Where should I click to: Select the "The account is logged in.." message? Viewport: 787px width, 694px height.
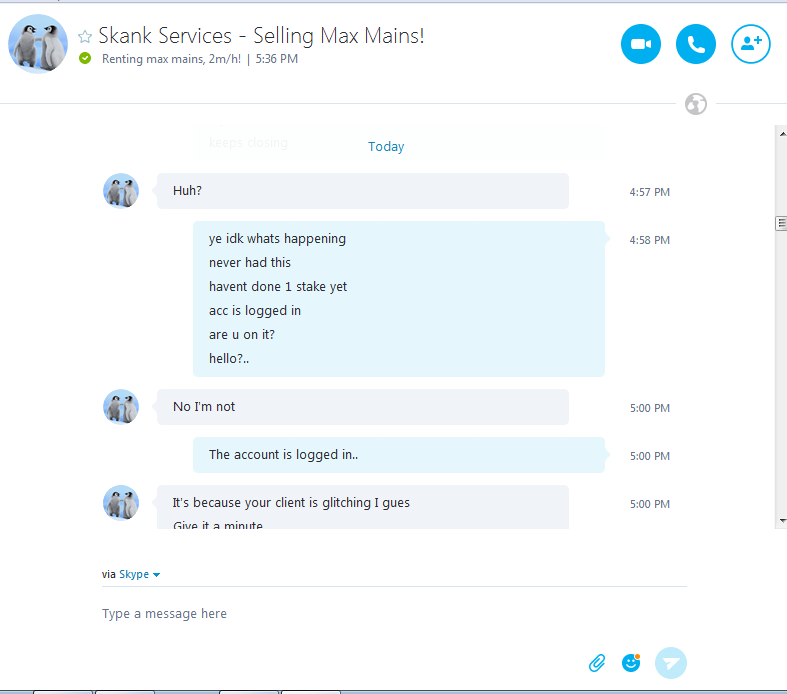(283, 455)
